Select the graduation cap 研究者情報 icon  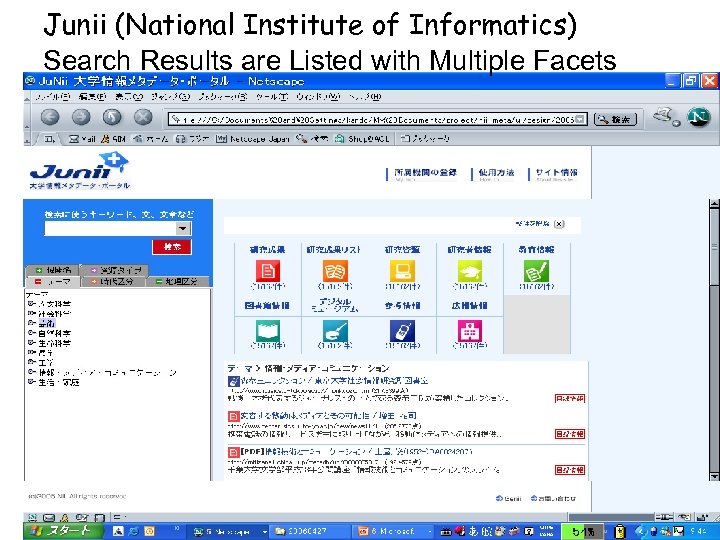point(469,270)
